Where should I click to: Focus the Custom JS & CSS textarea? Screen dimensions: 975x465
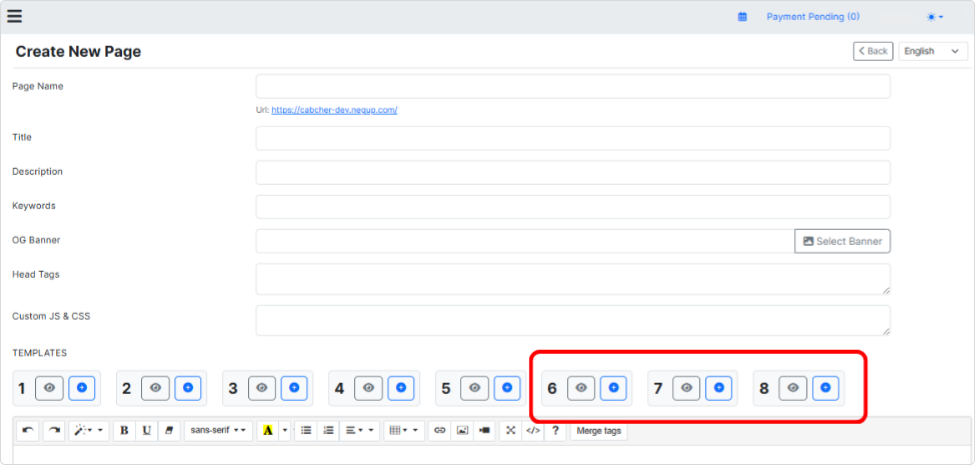click(573, 320)
